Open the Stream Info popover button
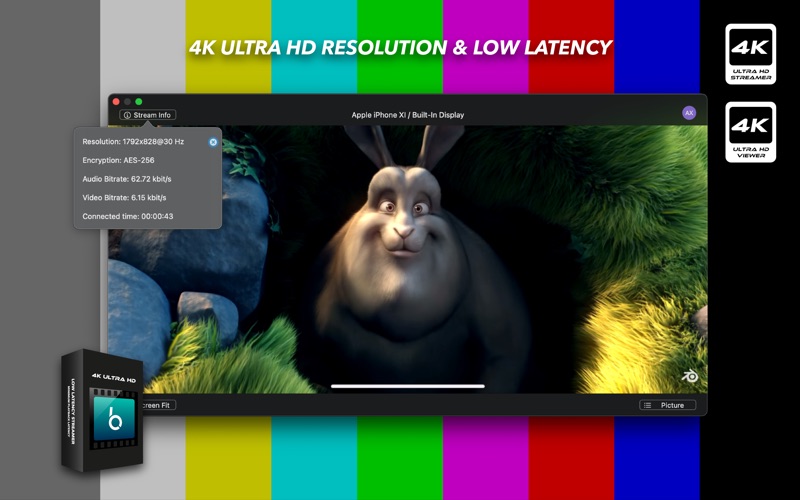800x500 pixels. [147, 115]
